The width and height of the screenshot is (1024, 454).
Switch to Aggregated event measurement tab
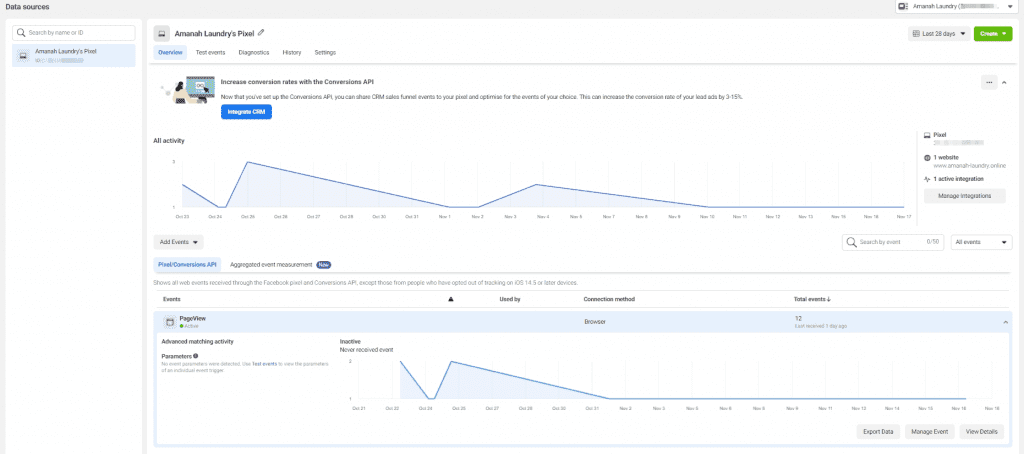tap(271, 265)
